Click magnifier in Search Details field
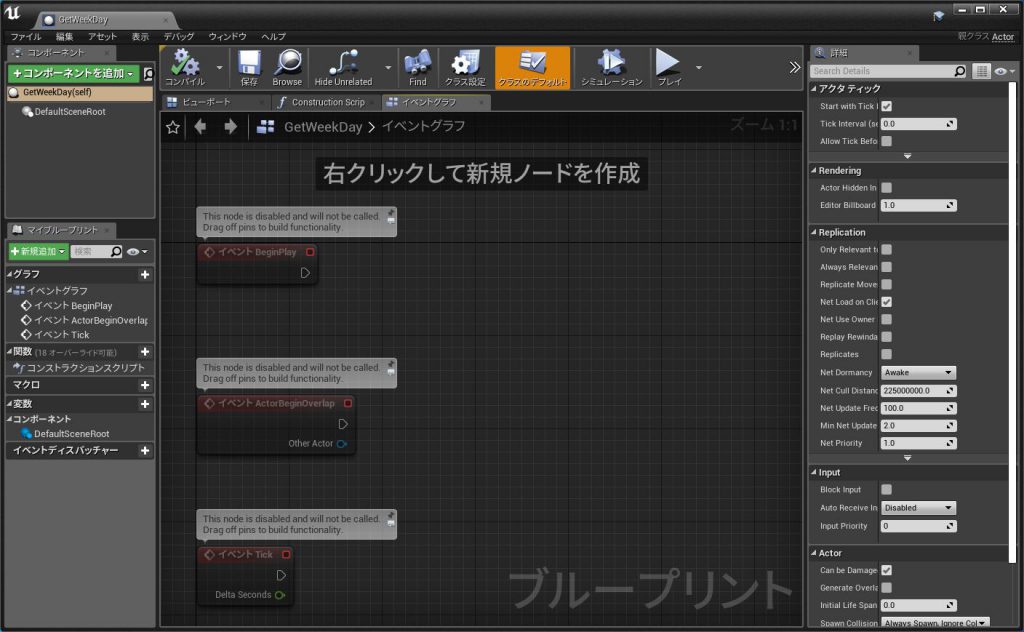The width and height of the screenshot is (1024, 632). point(959,71)
